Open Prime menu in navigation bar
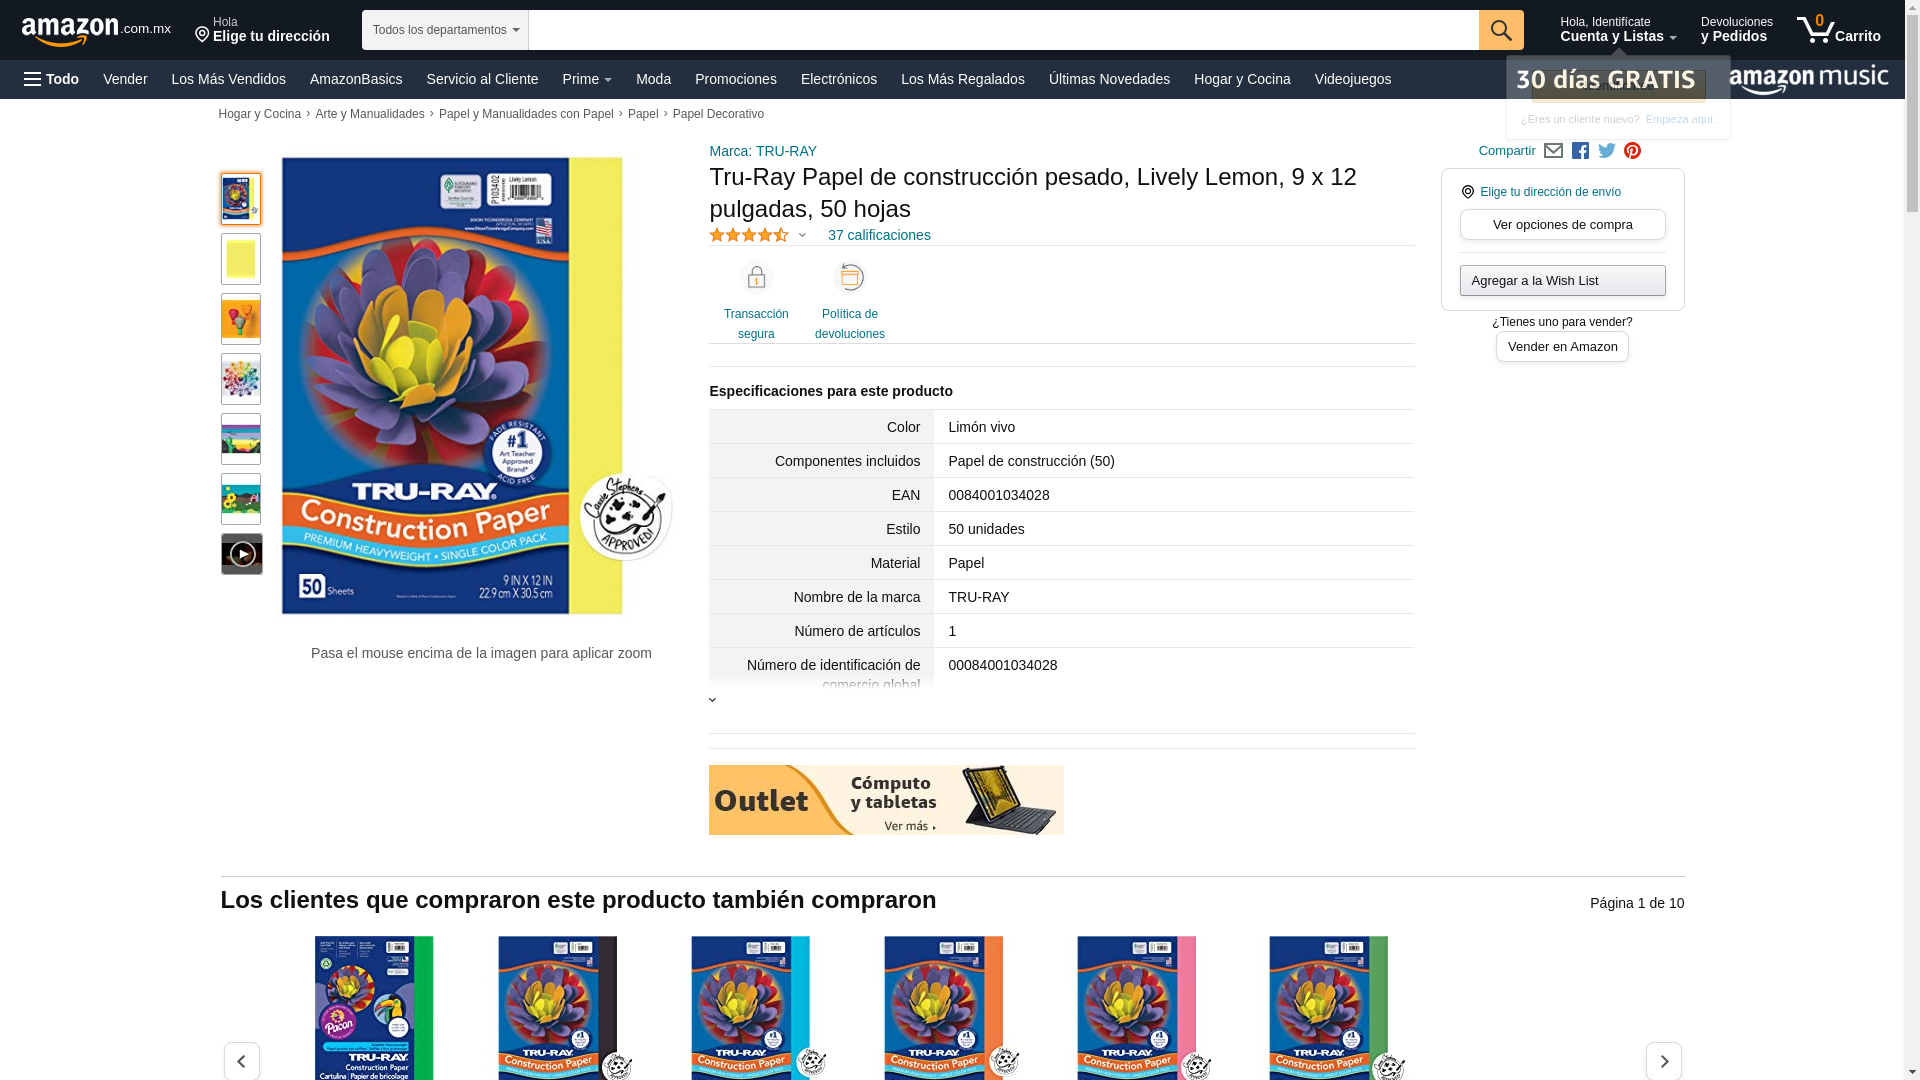This screenshot has width=1920, height=1080. [x=587, y=79]
